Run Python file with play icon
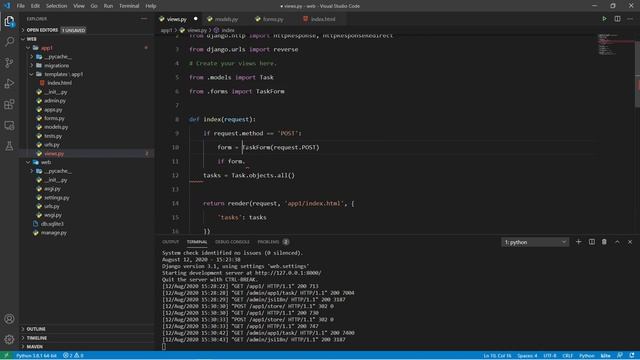Viewport: 640px width, 360px height. pos(604,19)
